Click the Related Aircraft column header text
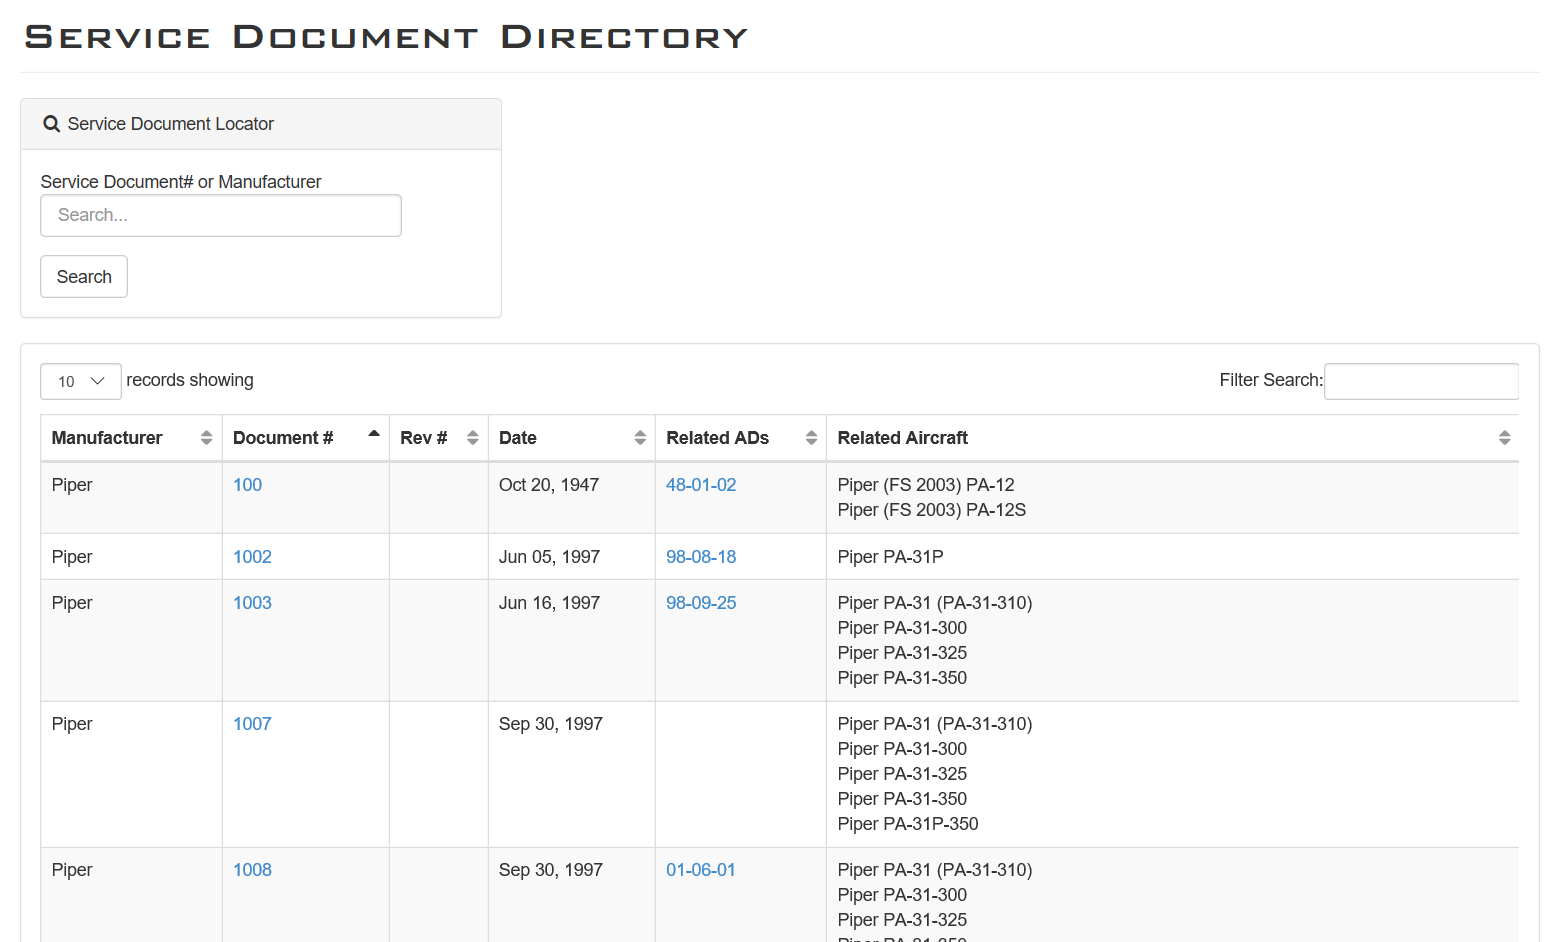 pyautogui.click(x=903, y=438)
